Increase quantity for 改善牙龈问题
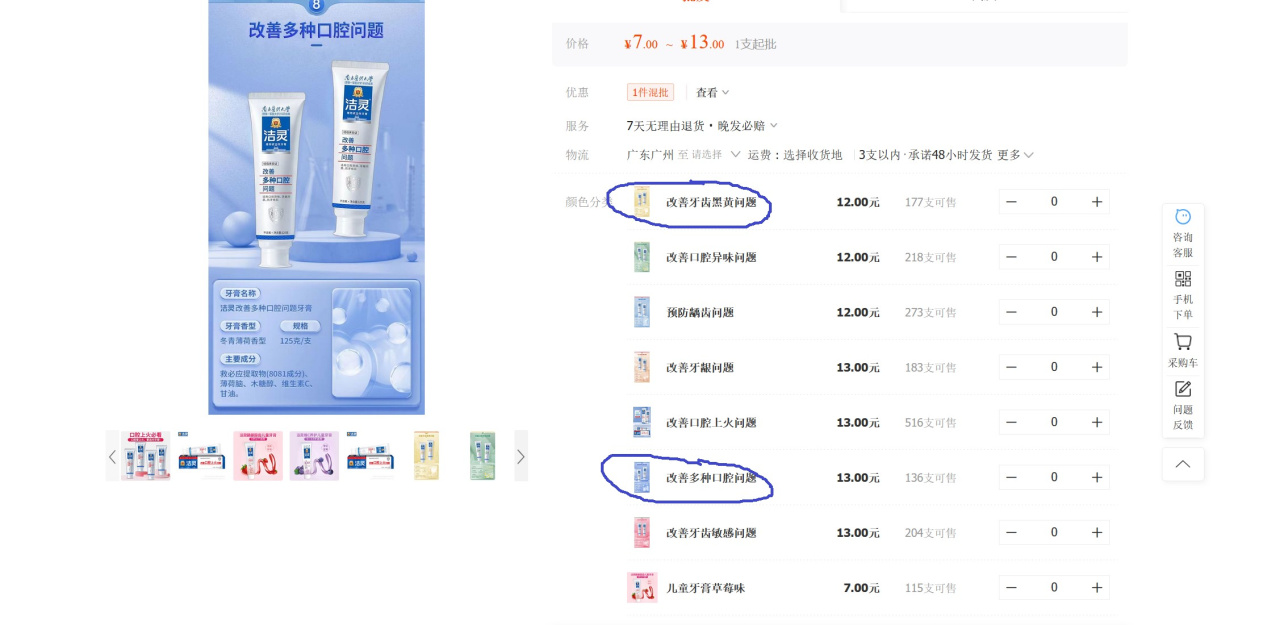 (x=1097, y=367)
